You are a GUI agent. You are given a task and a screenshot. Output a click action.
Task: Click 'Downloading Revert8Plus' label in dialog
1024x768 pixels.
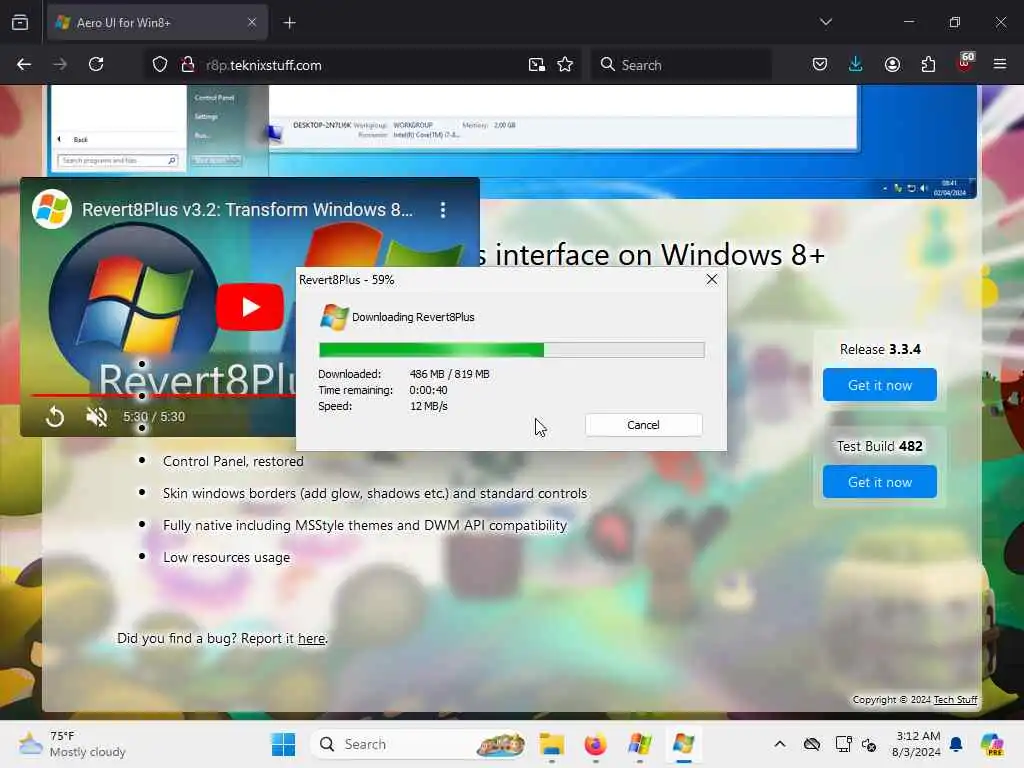click(x=413, y=317)
